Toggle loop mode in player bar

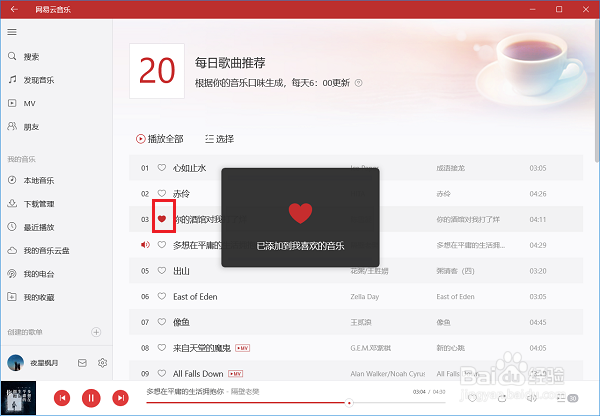502,398
